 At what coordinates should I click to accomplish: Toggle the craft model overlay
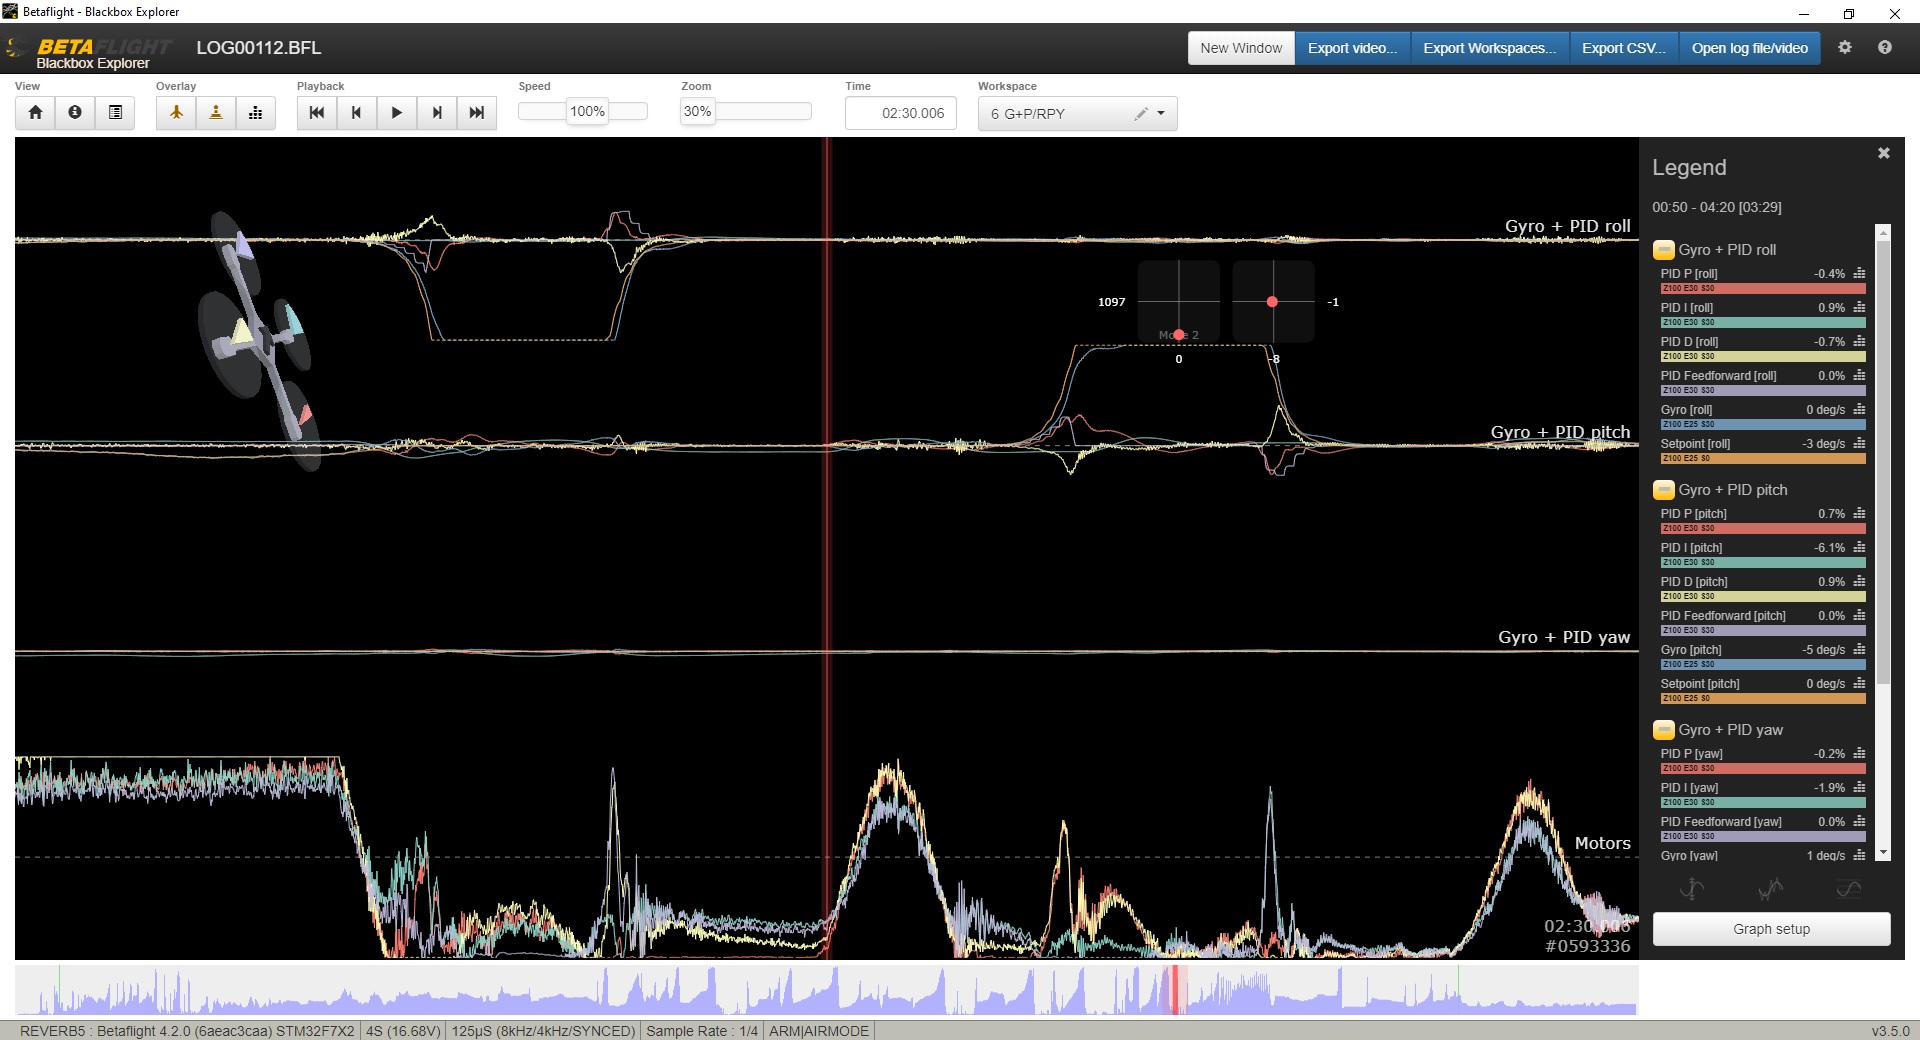177,113
